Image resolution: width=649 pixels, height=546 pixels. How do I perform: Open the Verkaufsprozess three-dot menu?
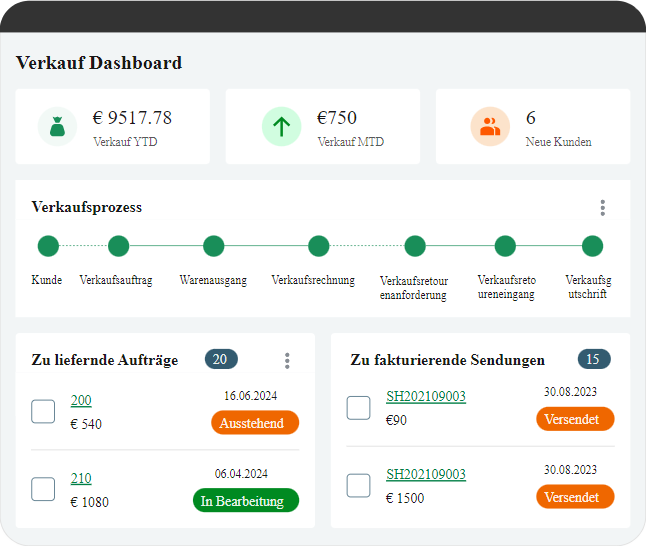603,208
